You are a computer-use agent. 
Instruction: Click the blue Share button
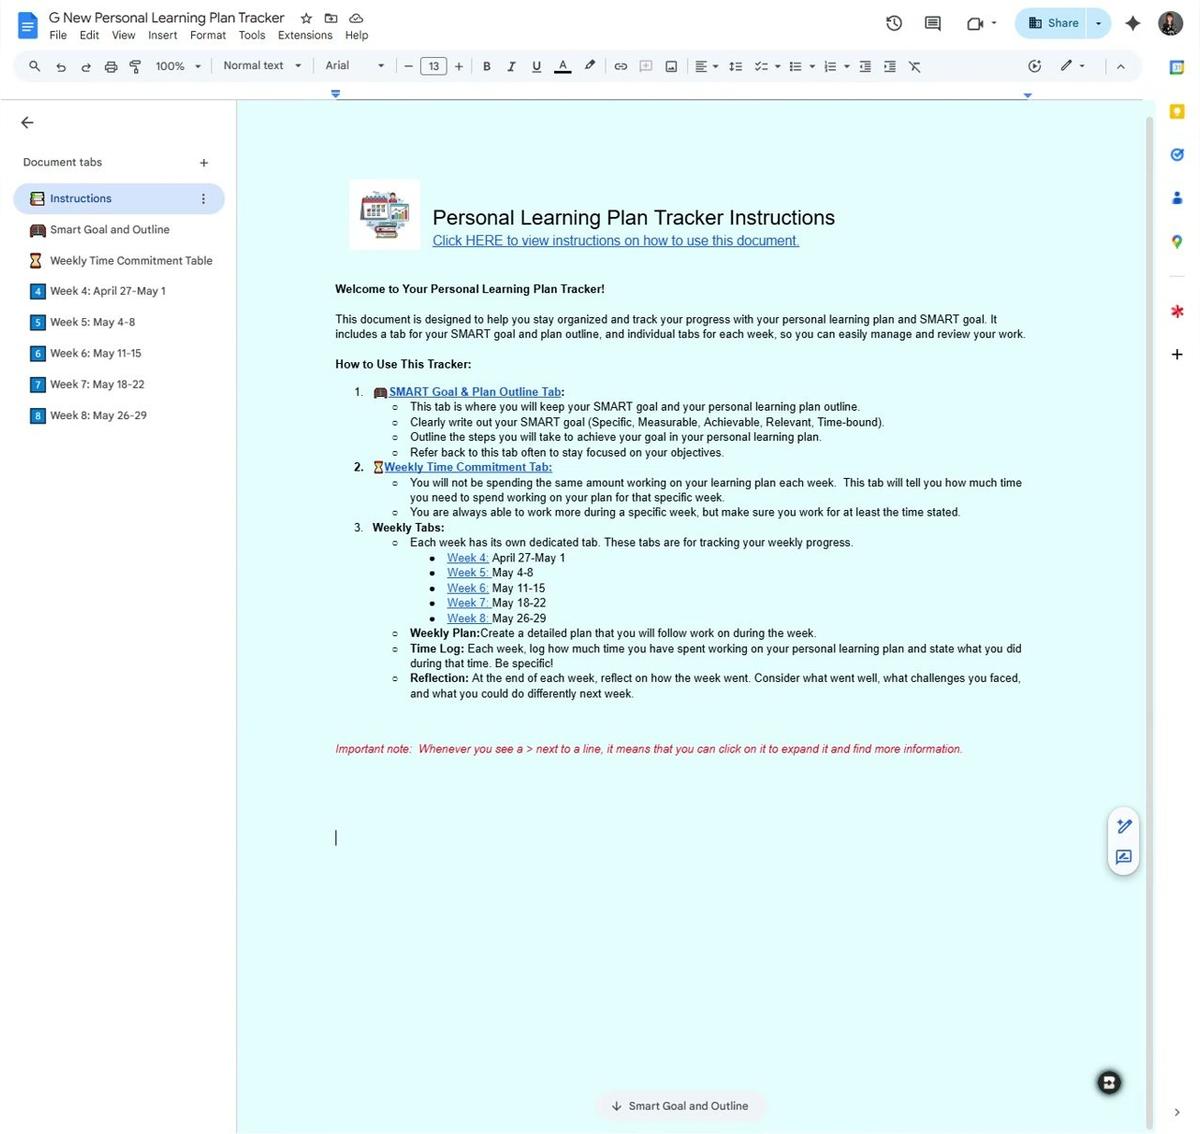pos(1053,22)
